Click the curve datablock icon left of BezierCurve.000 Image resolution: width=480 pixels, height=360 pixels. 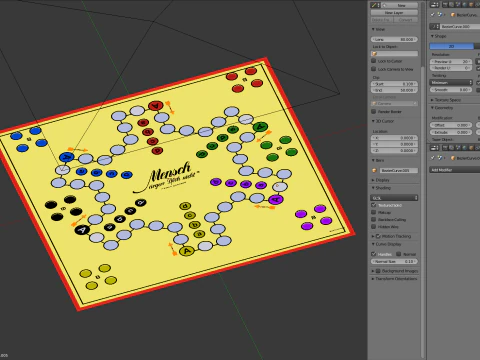click(434, 26)
